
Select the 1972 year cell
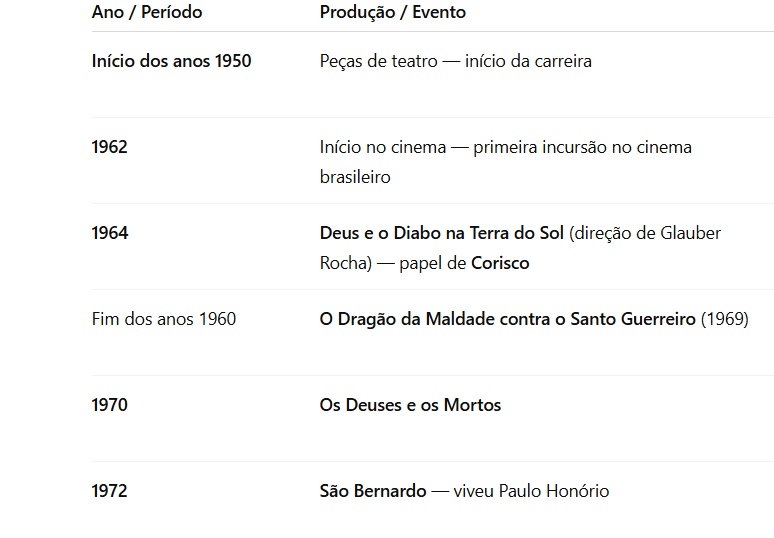click(x=109, y=491)
